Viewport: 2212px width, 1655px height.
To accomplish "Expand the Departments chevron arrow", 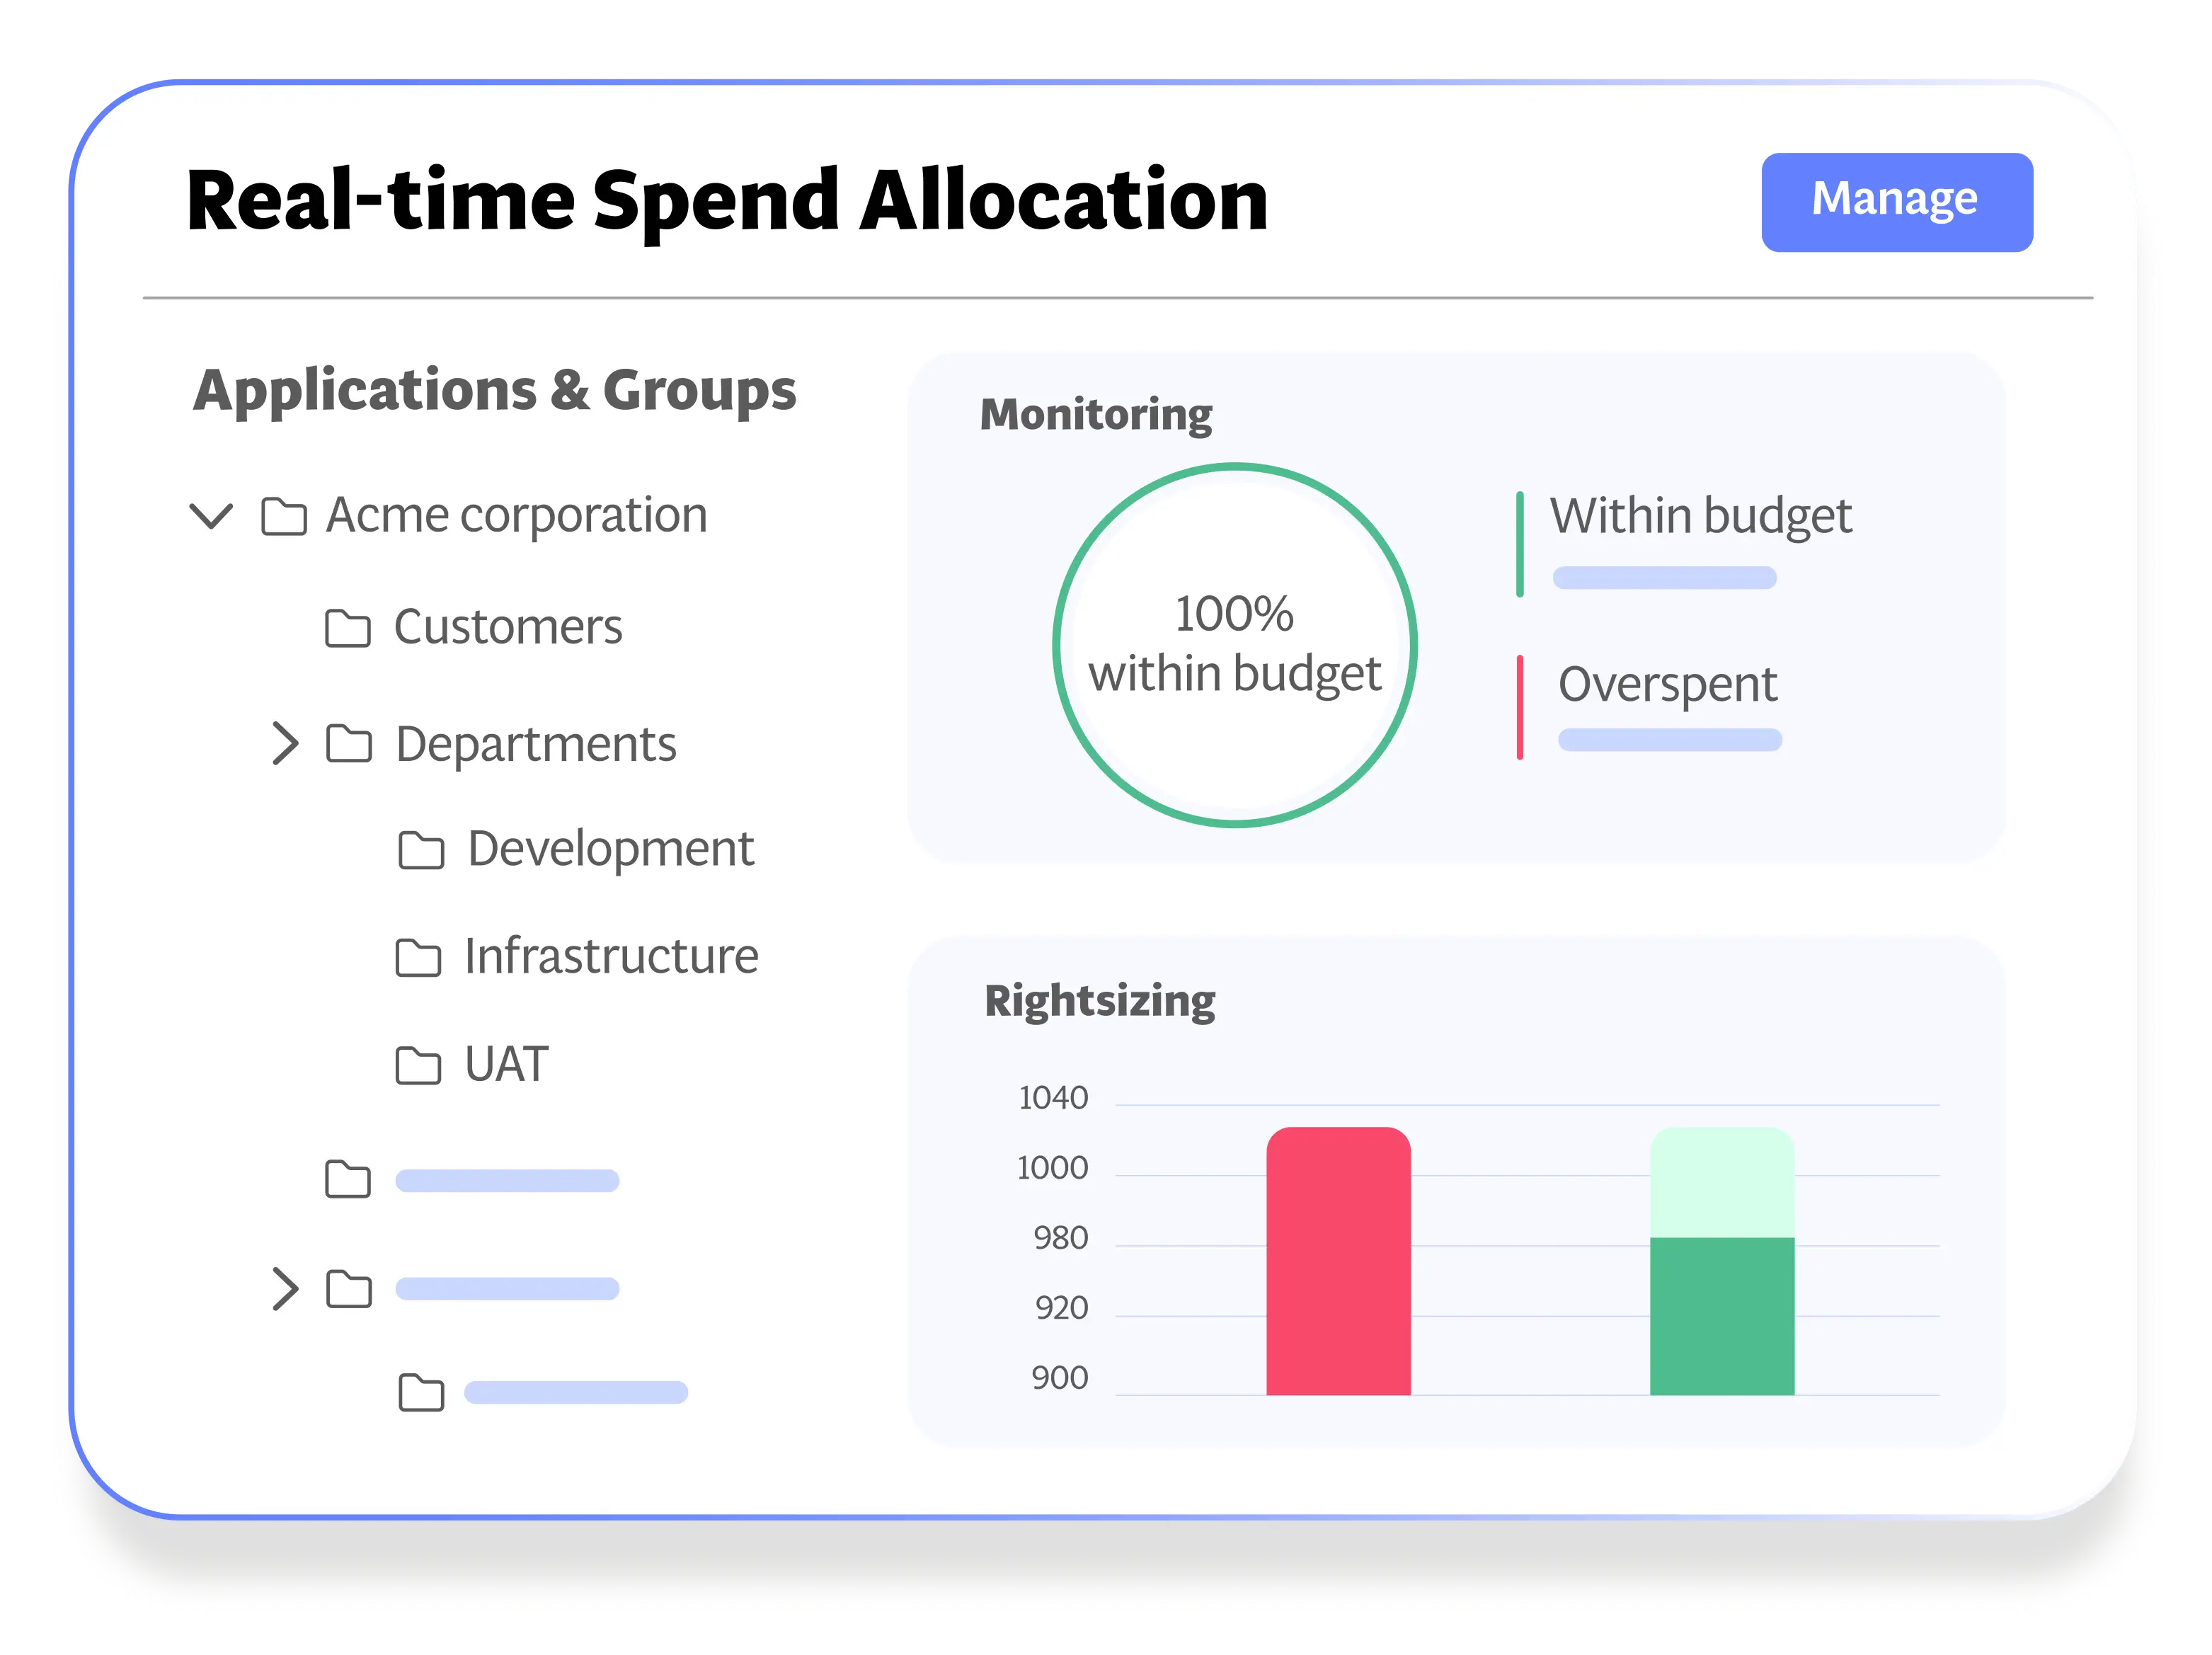I will 285,744.
